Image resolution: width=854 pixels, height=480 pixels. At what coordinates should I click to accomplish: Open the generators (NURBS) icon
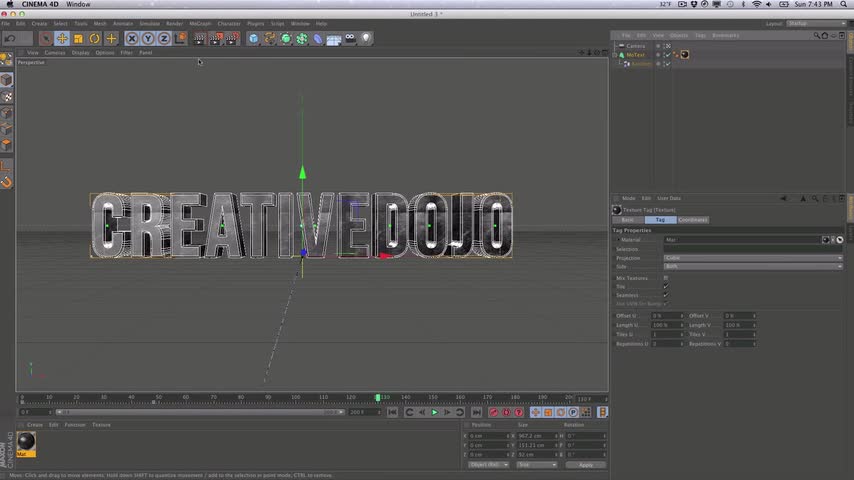point(286,39)
